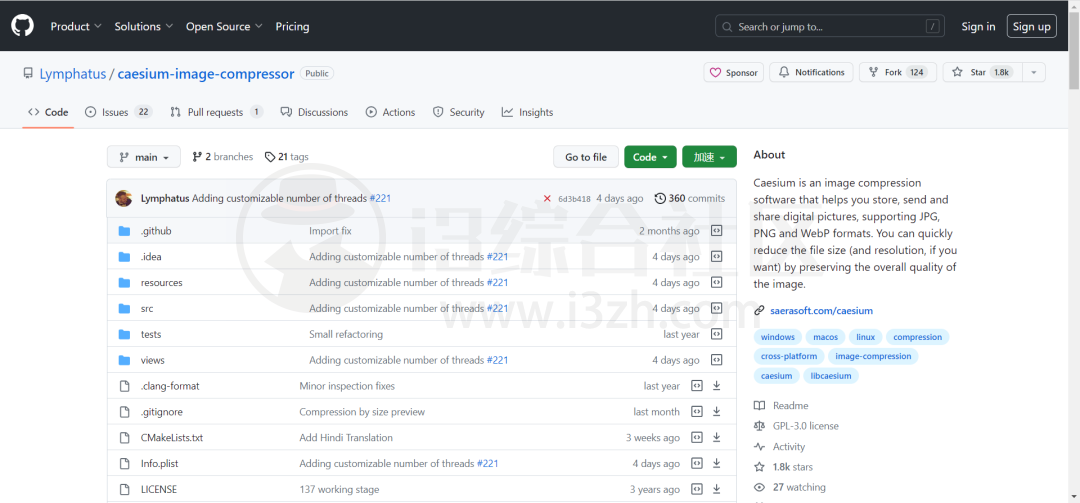Open the green Code dropdown
This screenshot has width=1080, height=503.
[x=650, y=157]
